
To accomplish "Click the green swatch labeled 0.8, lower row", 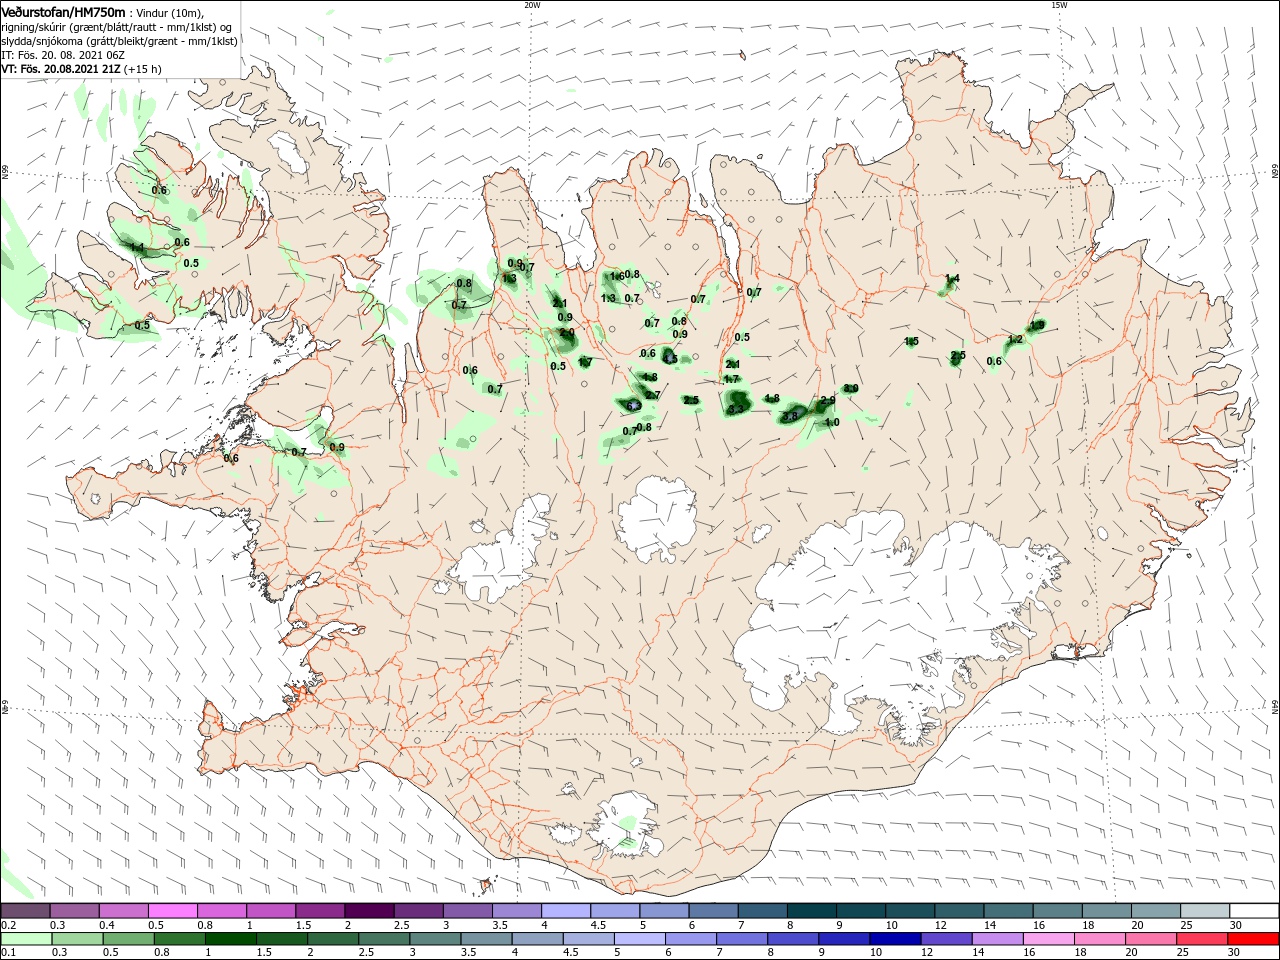I will [x=179, y=939].
